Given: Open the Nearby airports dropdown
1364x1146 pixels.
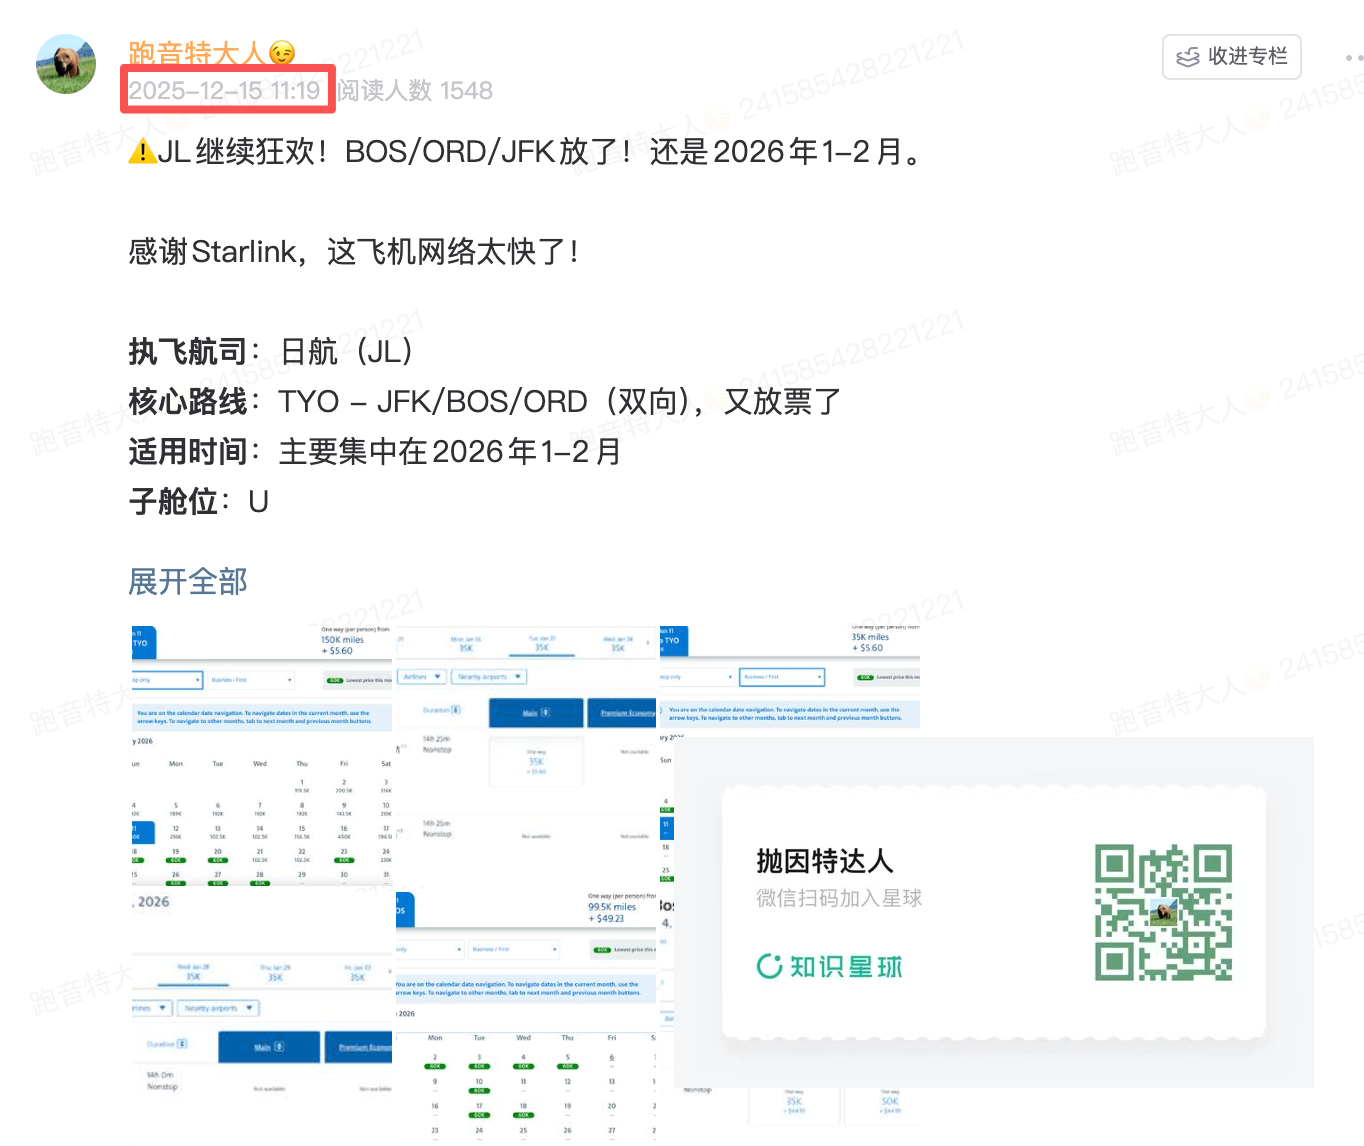Looking at the screenshot, I should click(487, 677).
